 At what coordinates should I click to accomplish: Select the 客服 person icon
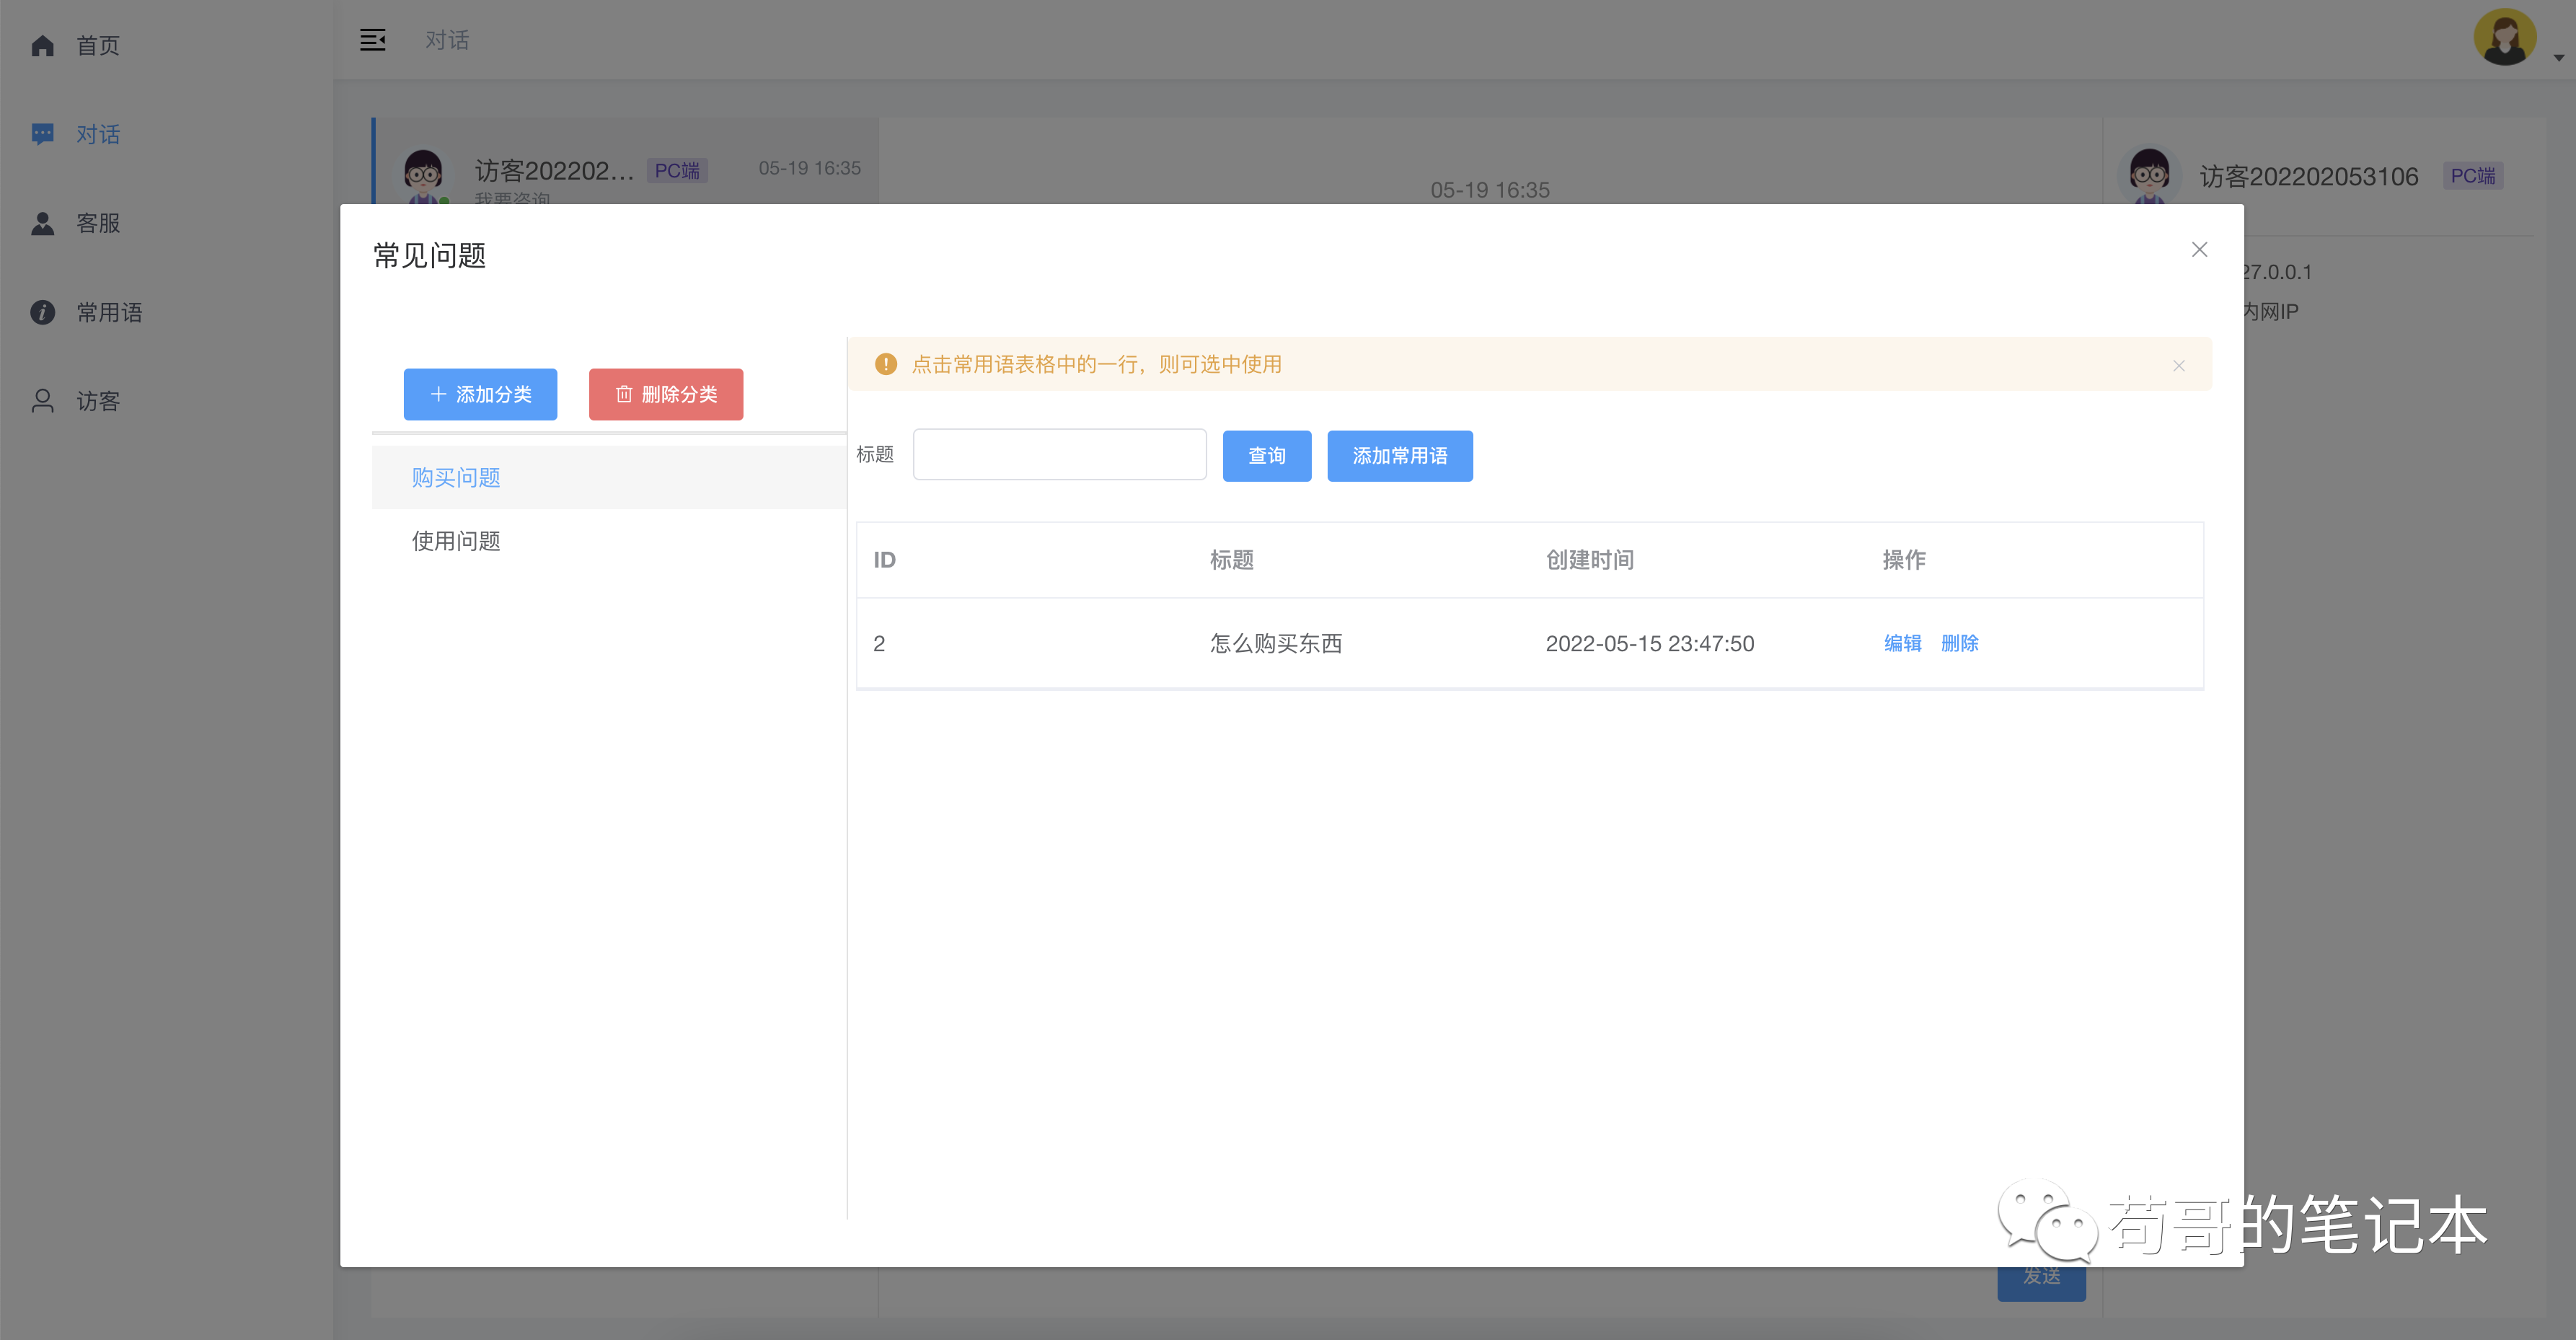pos(42,223)
